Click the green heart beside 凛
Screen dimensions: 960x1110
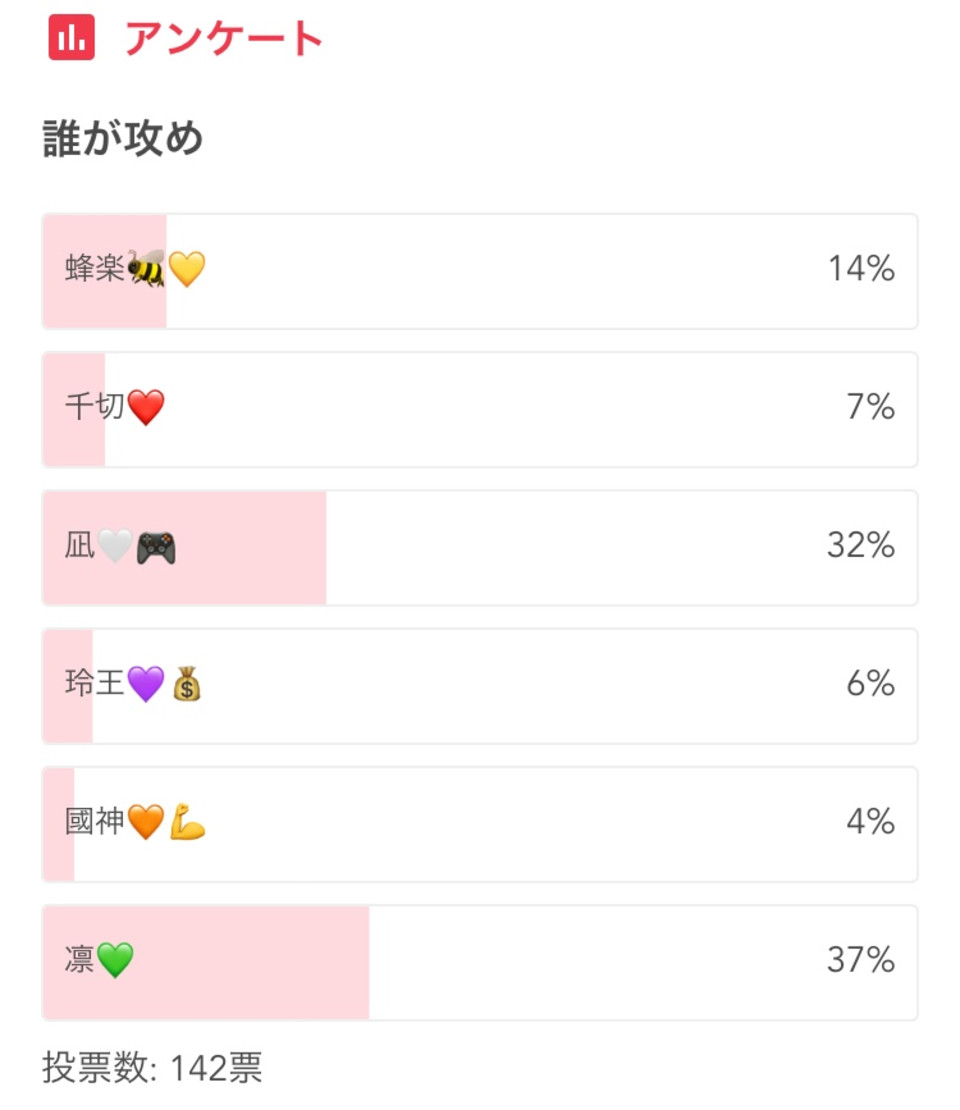coord(115,960)
